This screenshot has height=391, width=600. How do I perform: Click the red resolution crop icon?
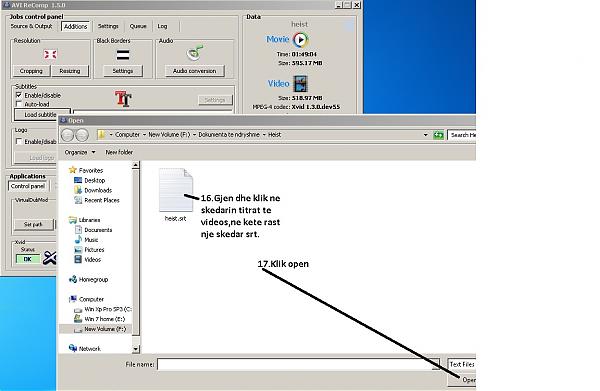pos(50,54)
